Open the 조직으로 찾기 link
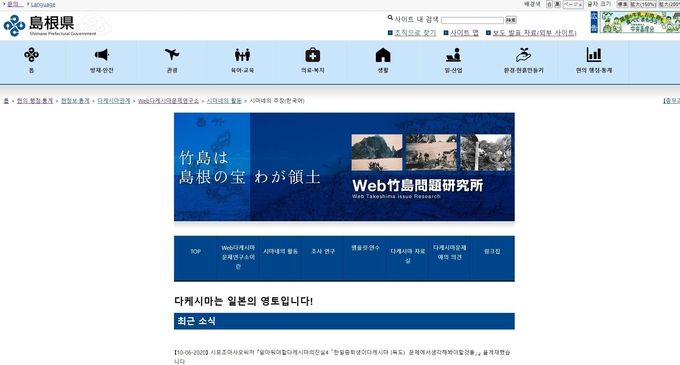 click(x=415, y=33)
